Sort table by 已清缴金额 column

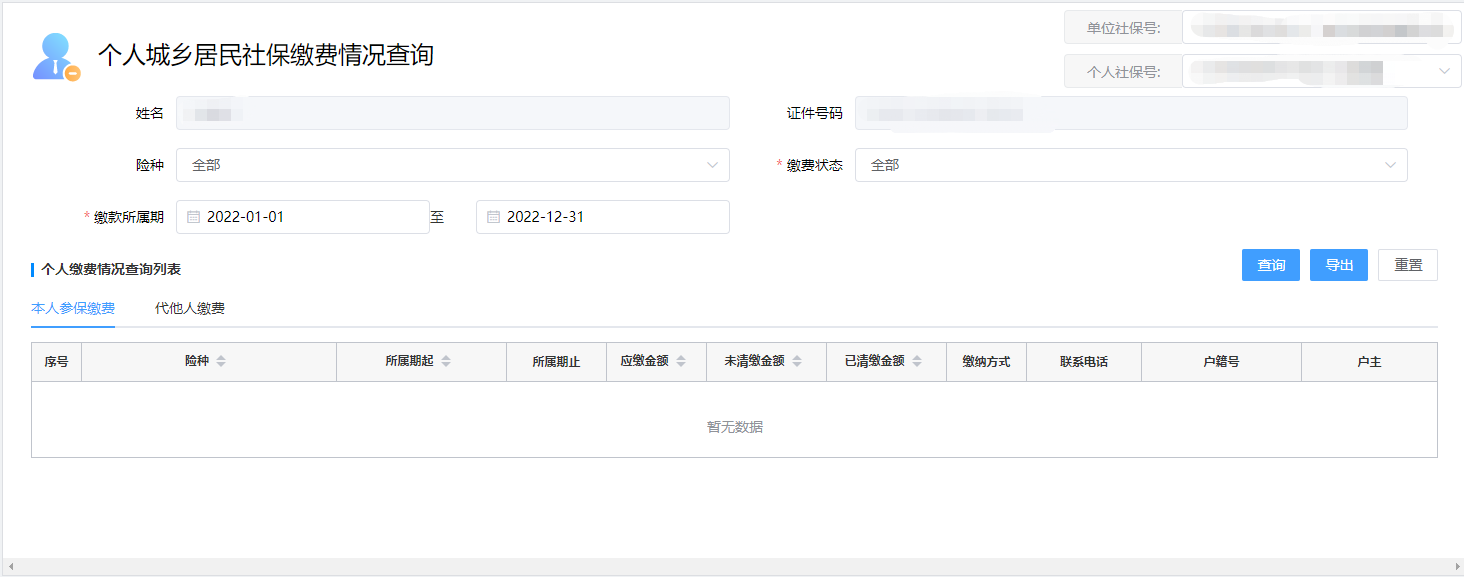[x=917, y=362]
